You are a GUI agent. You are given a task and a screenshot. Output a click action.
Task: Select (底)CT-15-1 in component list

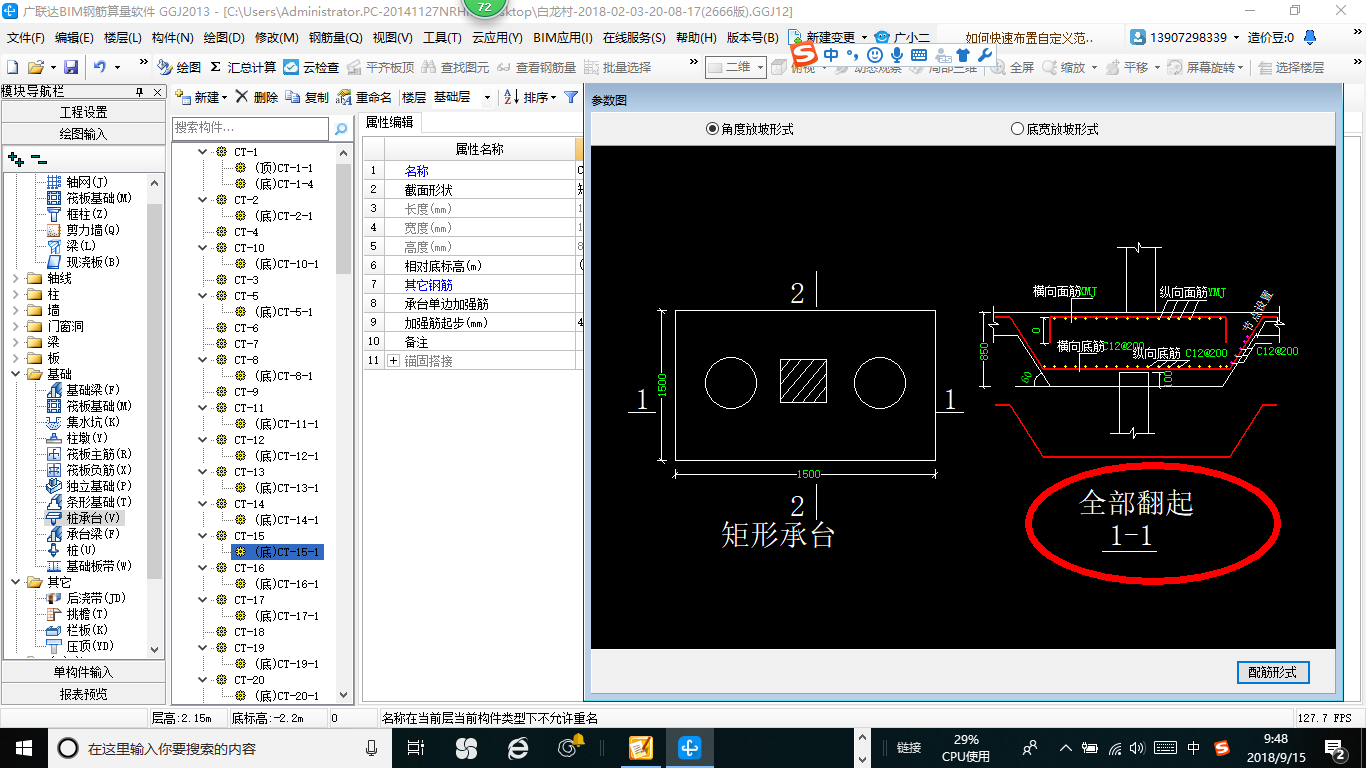277,552
